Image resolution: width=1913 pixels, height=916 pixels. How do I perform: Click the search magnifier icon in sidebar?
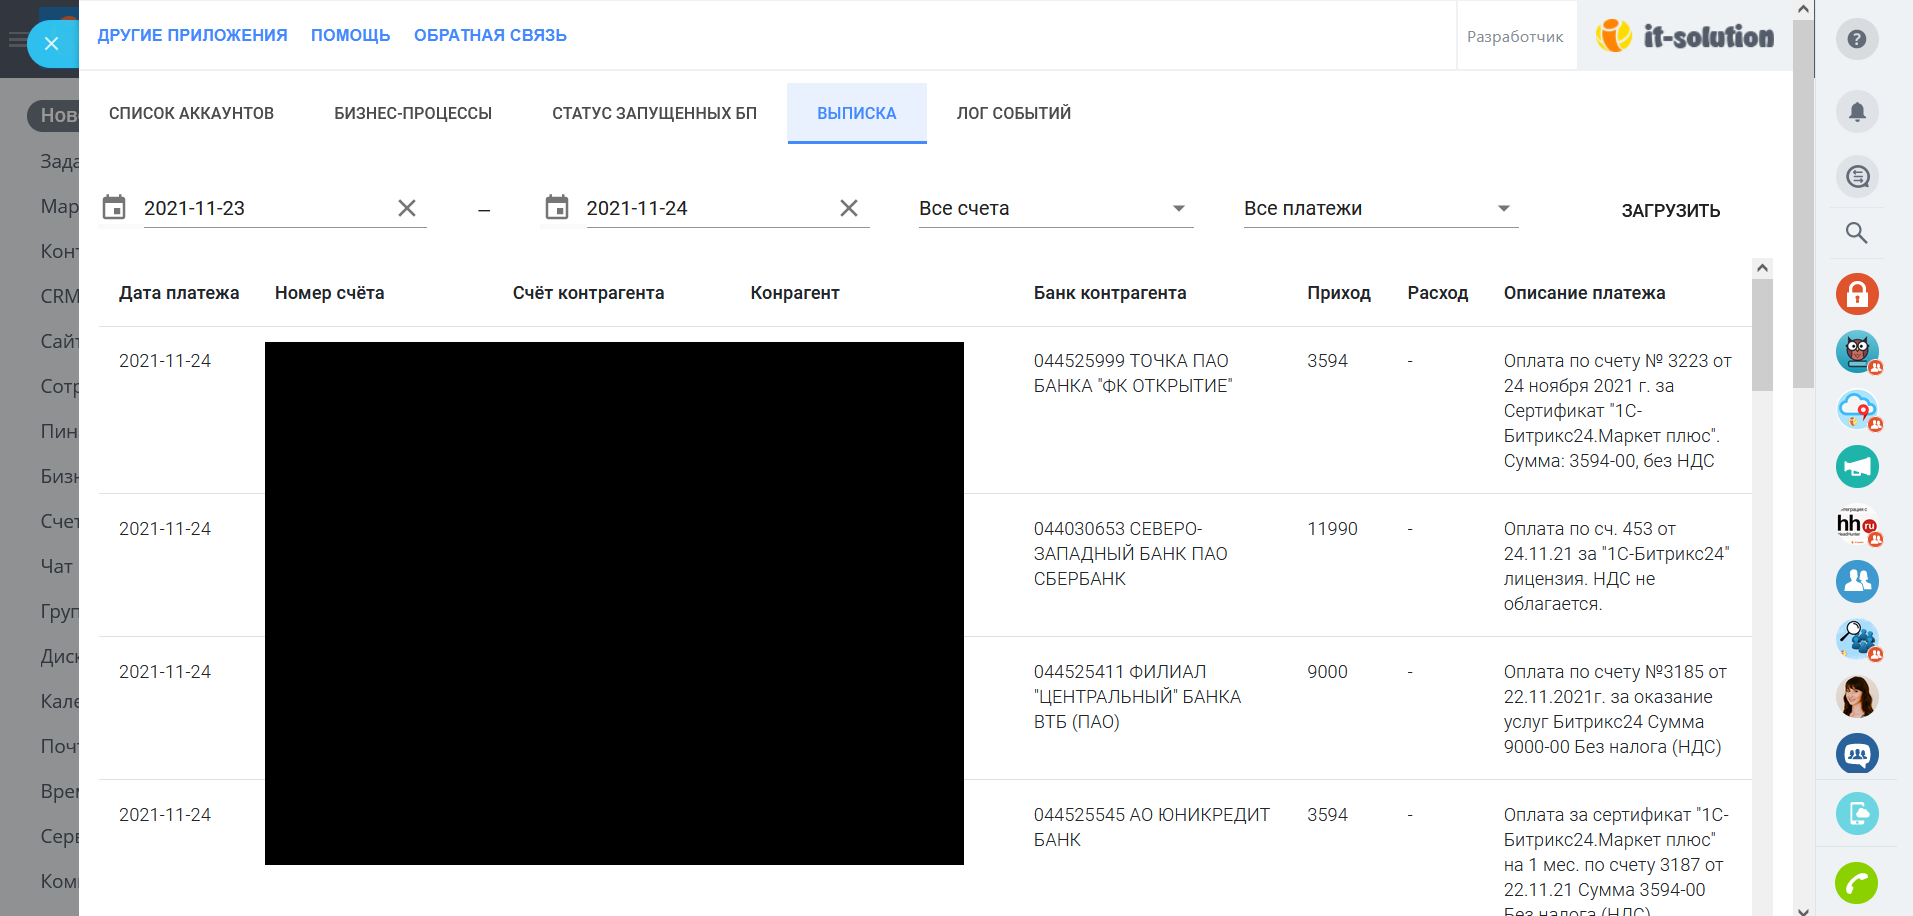coord(1856,233)
